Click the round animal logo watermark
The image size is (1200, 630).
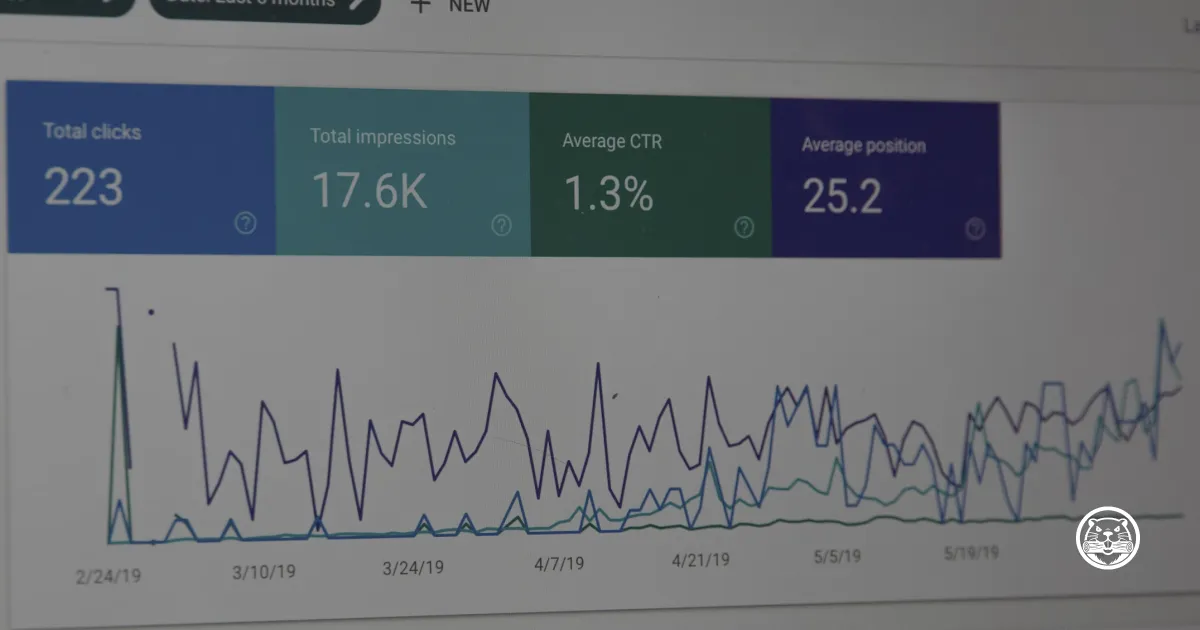coord(1108,539)
